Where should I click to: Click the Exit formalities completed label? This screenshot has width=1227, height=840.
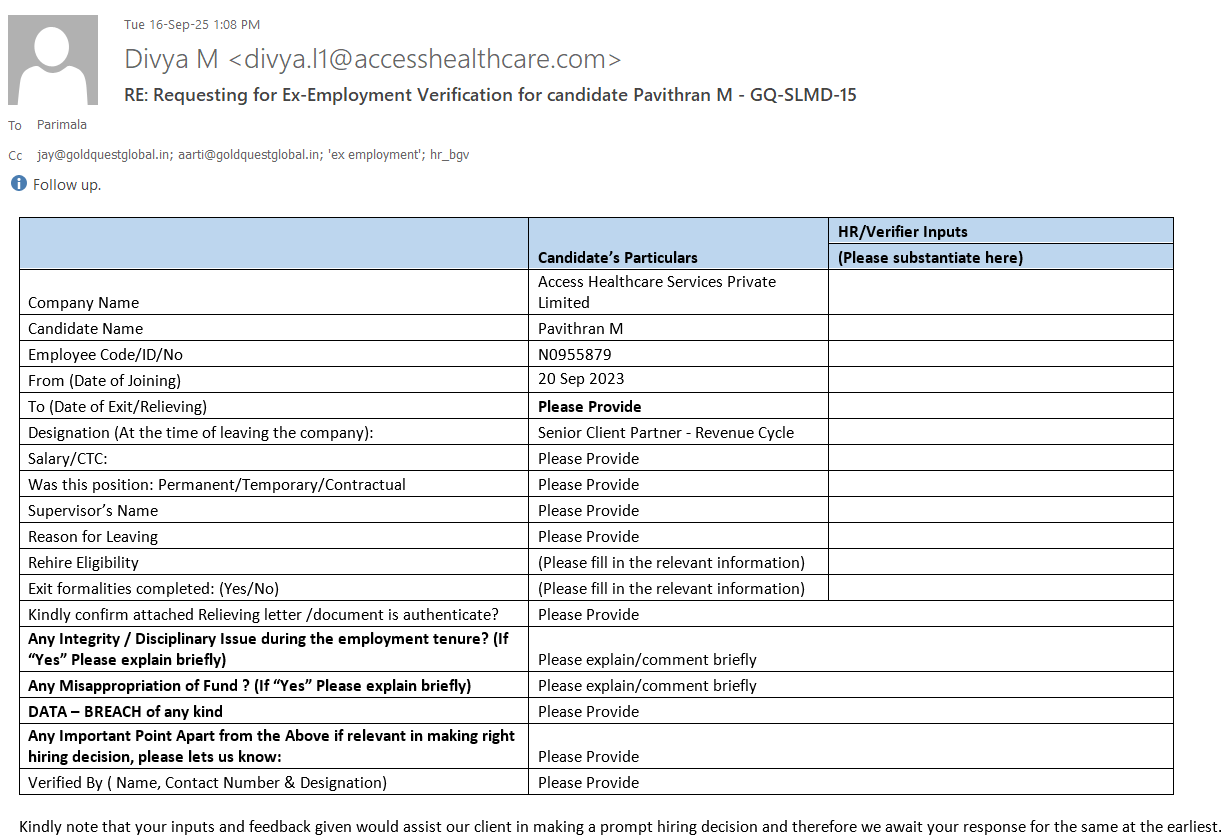[x=153, y=588]
